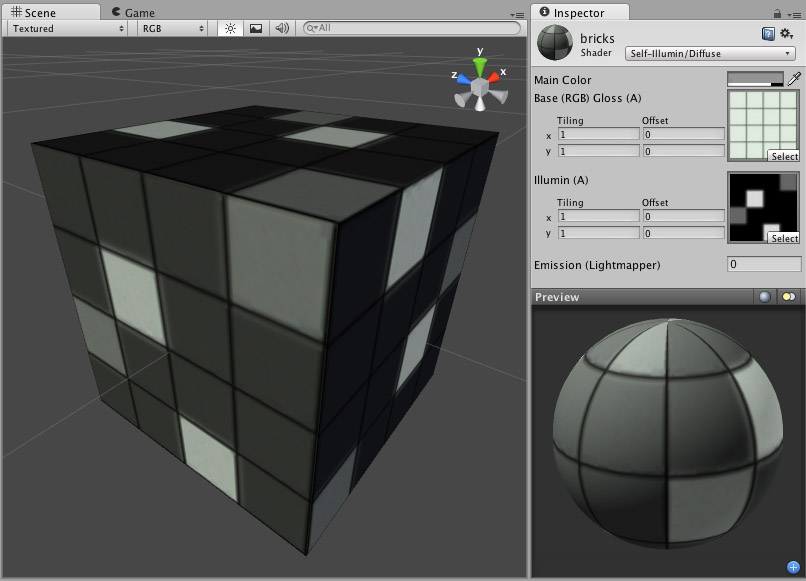Click the Emission (Lightmapper) value field
The image size is (806, 581).
[763, 264]
